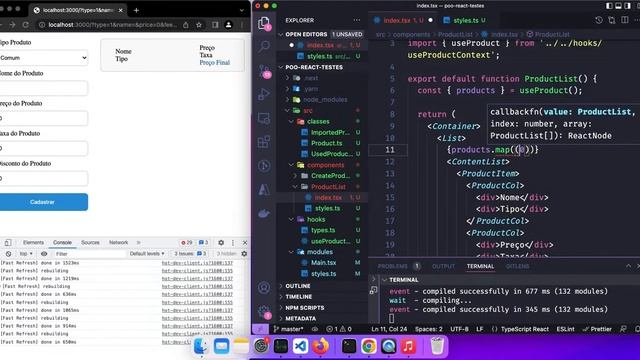This screenshot has height=360, width=640.
Task: Expand the node_modules folder
Action: tap(325, 100)
